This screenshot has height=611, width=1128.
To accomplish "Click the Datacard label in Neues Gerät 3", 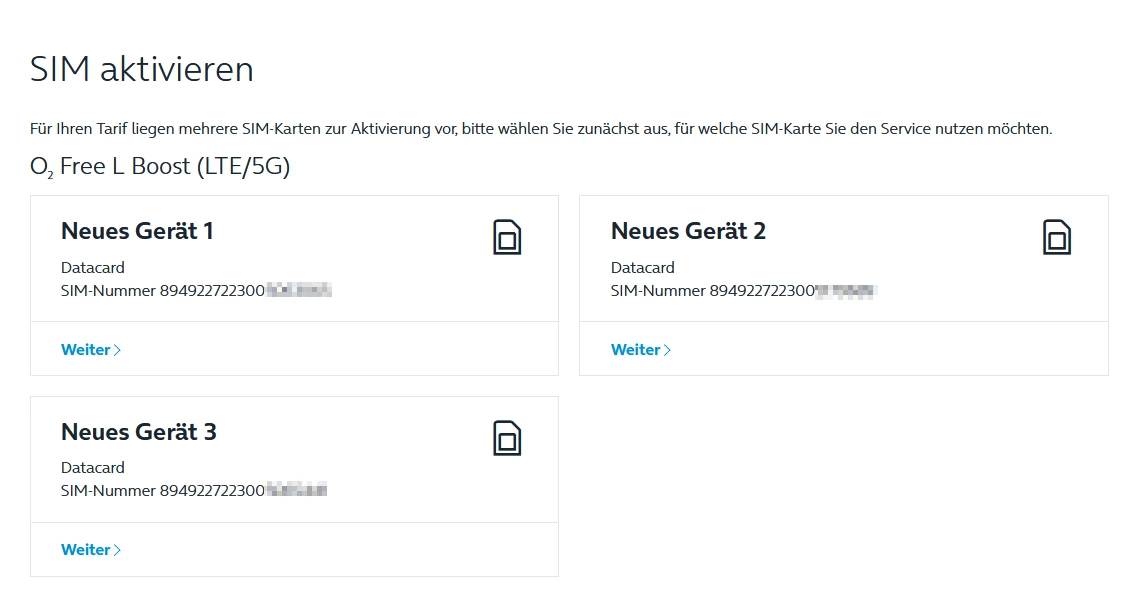I will point(93,468).
